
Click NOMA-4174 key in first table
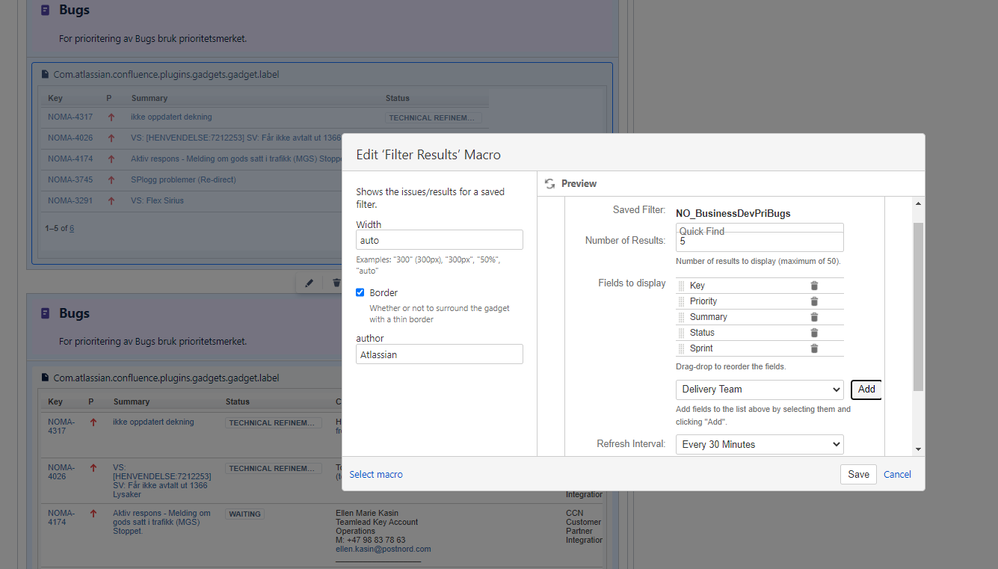coord(70,159)
